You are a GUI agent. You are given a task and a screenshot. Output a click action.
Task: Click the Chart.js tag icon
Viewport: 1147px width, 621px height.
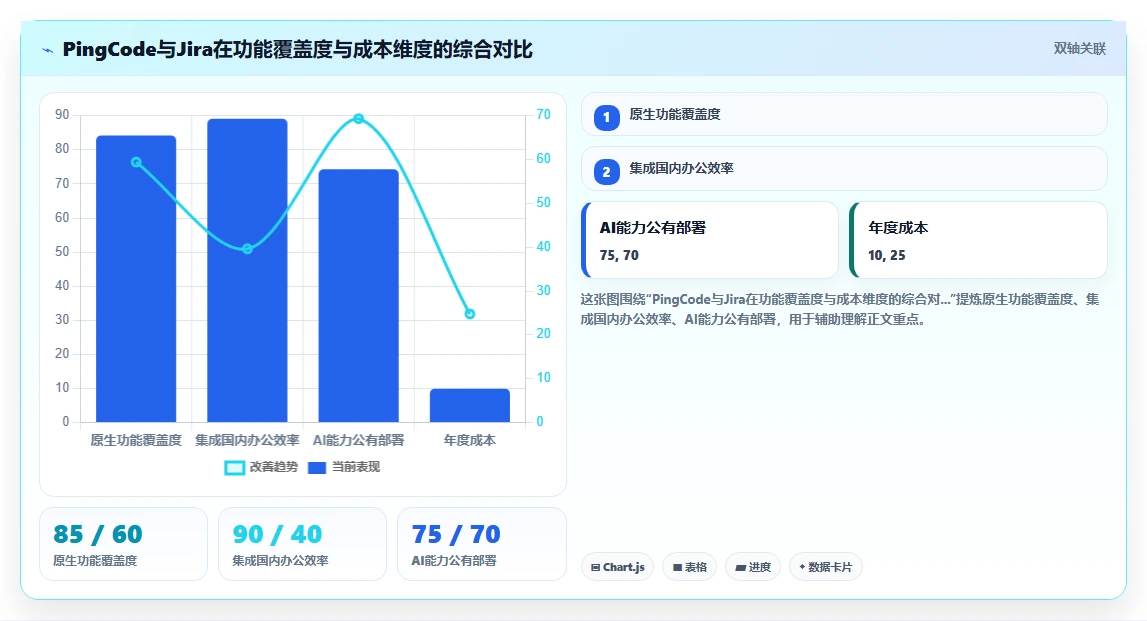(x=595, y=568)
